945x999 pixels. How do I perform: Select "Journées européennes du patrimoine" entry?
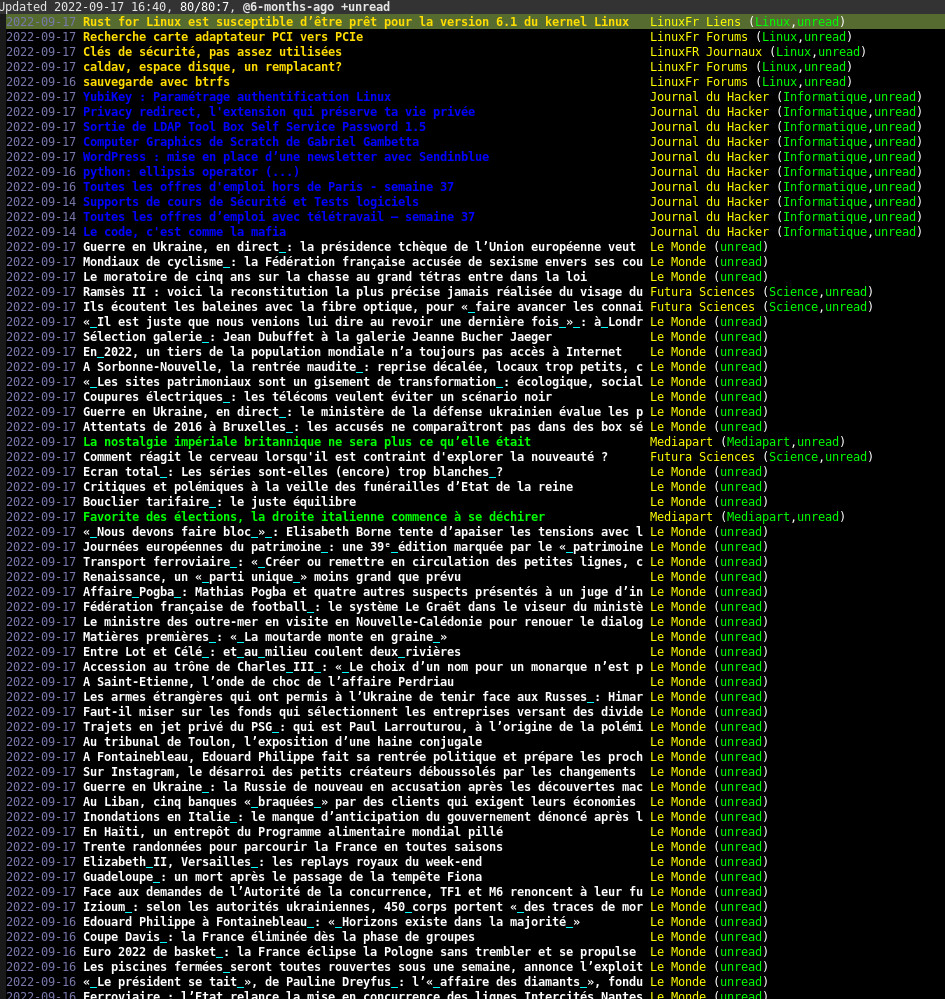coord(363,547)
